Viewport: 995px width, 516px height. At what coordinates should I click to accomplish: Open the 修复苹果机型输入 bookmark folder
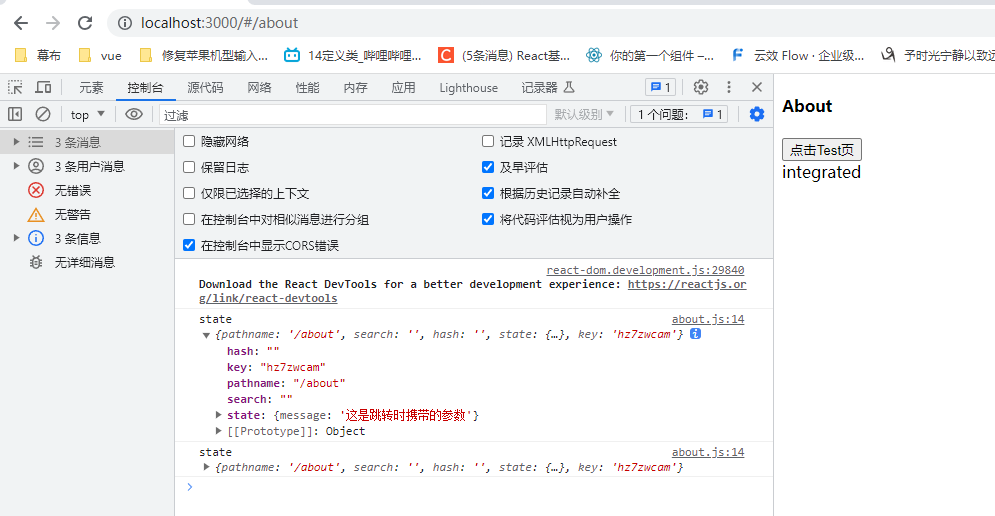[x=203, y=56]
